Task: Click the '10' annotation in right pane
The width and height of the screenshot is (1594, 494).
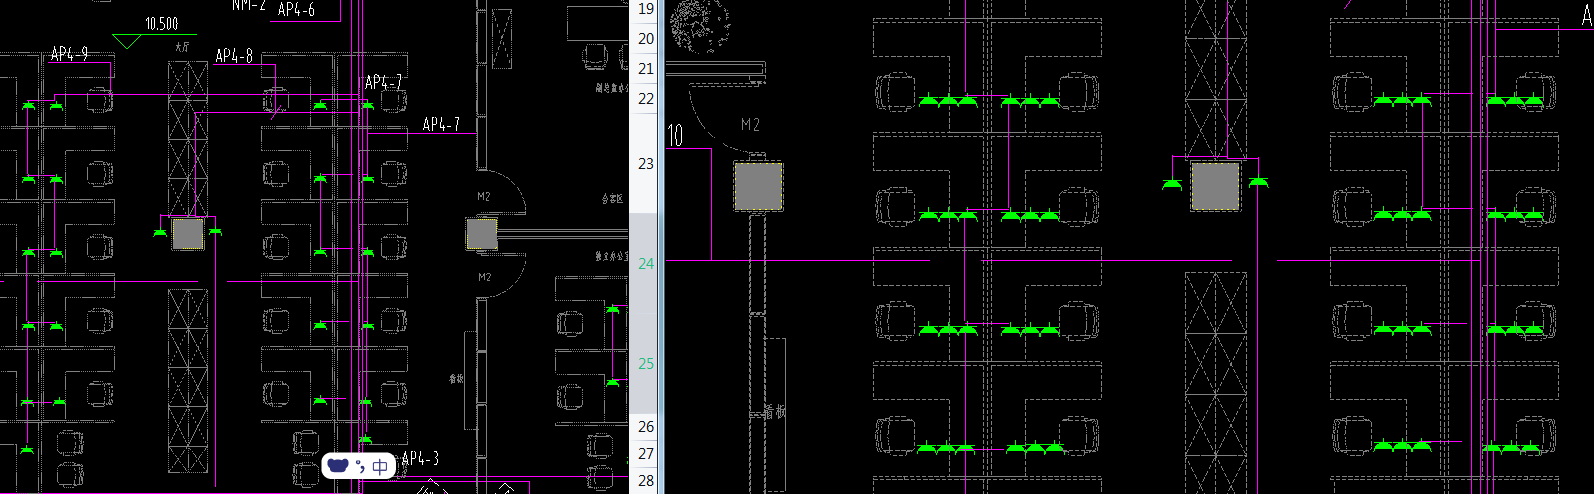Action: pos(675,135)
